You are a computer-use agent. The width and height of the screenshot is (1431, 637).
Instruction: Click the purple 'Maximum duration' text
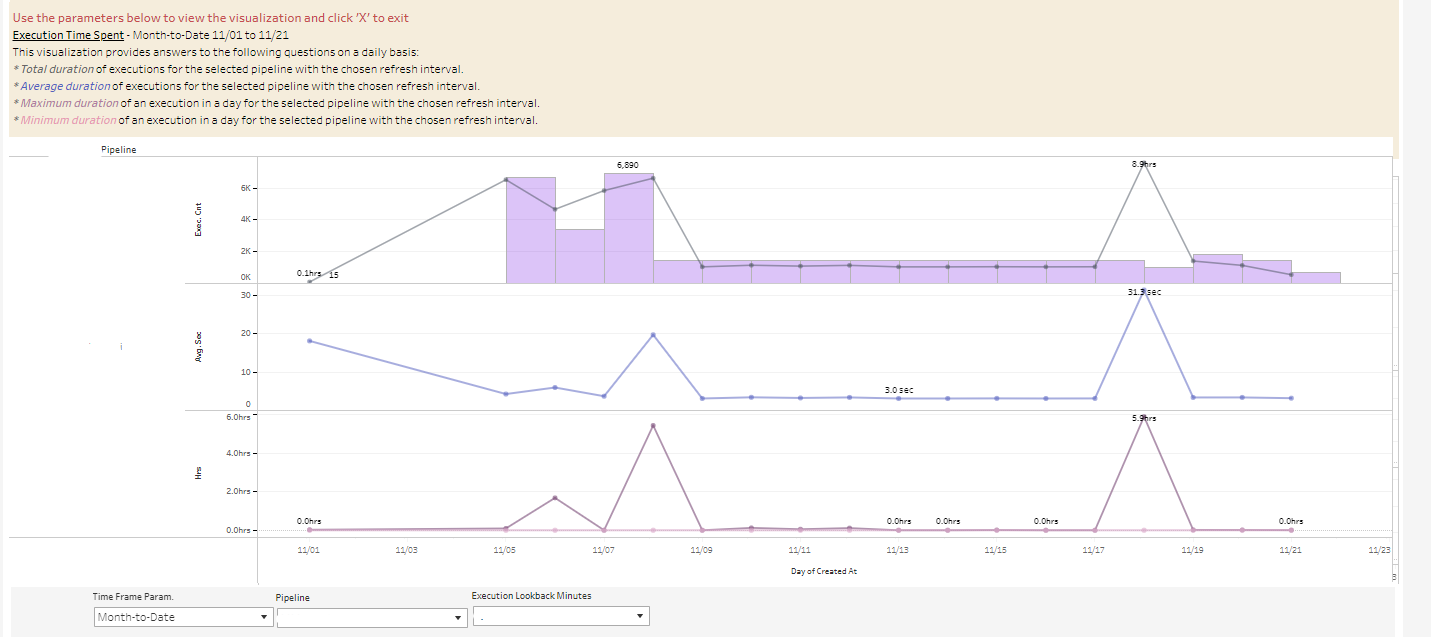tap(69, 103)
